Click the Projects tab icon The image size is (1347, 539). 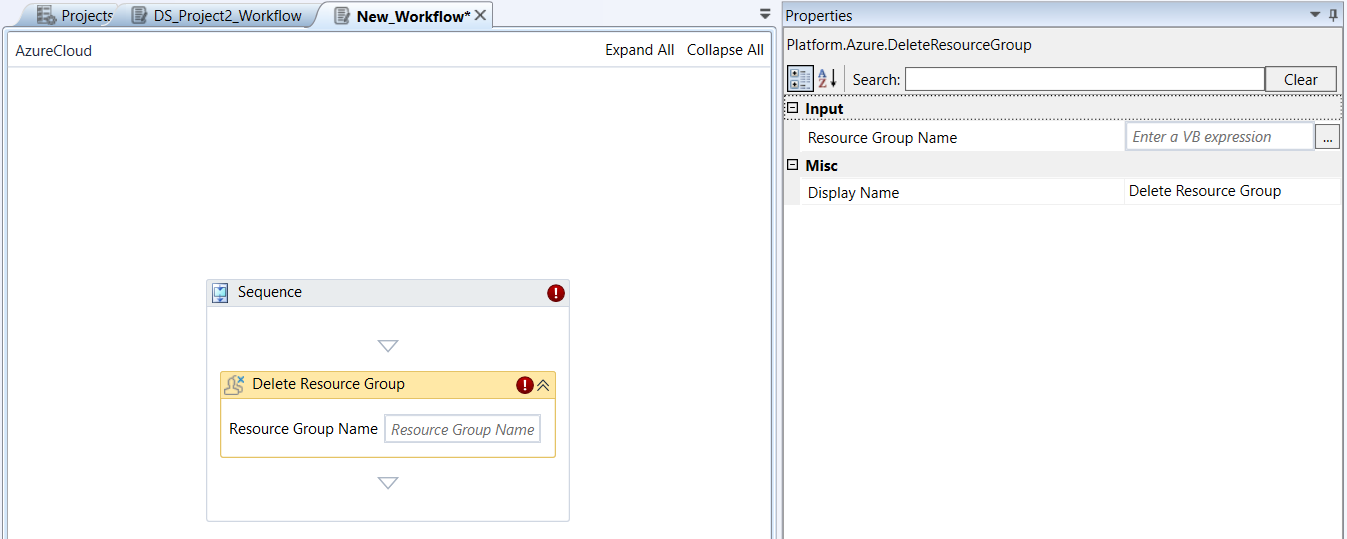point(46,15)
